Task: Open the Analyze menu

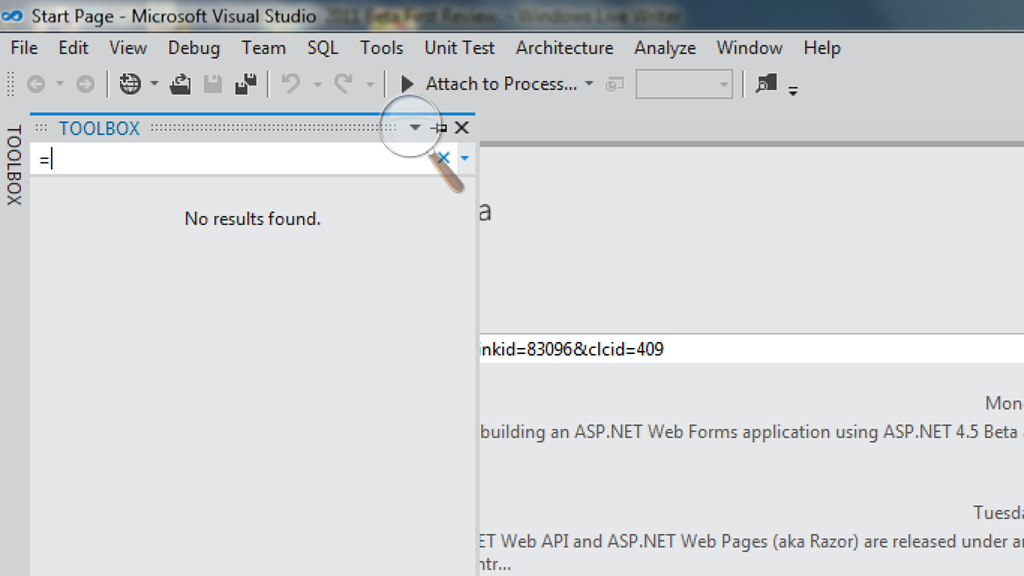Action: (x=665, y=48)
